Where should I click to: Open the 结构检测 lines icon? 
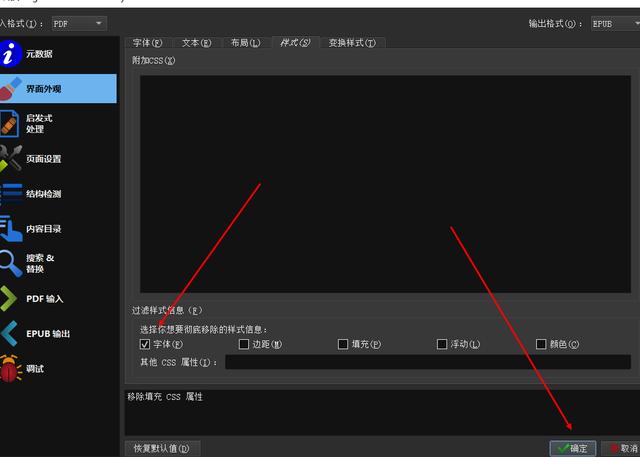pyautogui.click(x=11, y=193)
